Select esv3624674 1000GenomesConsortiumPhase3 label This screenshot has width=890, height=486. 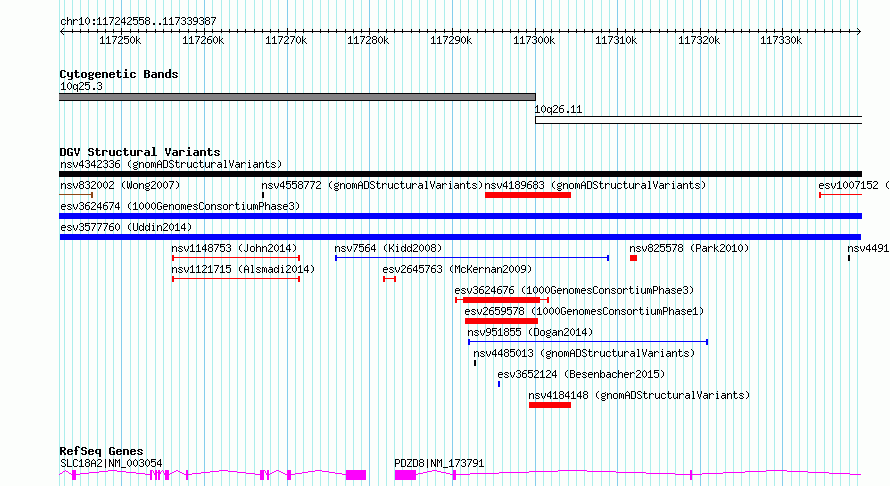click(180, 206)
